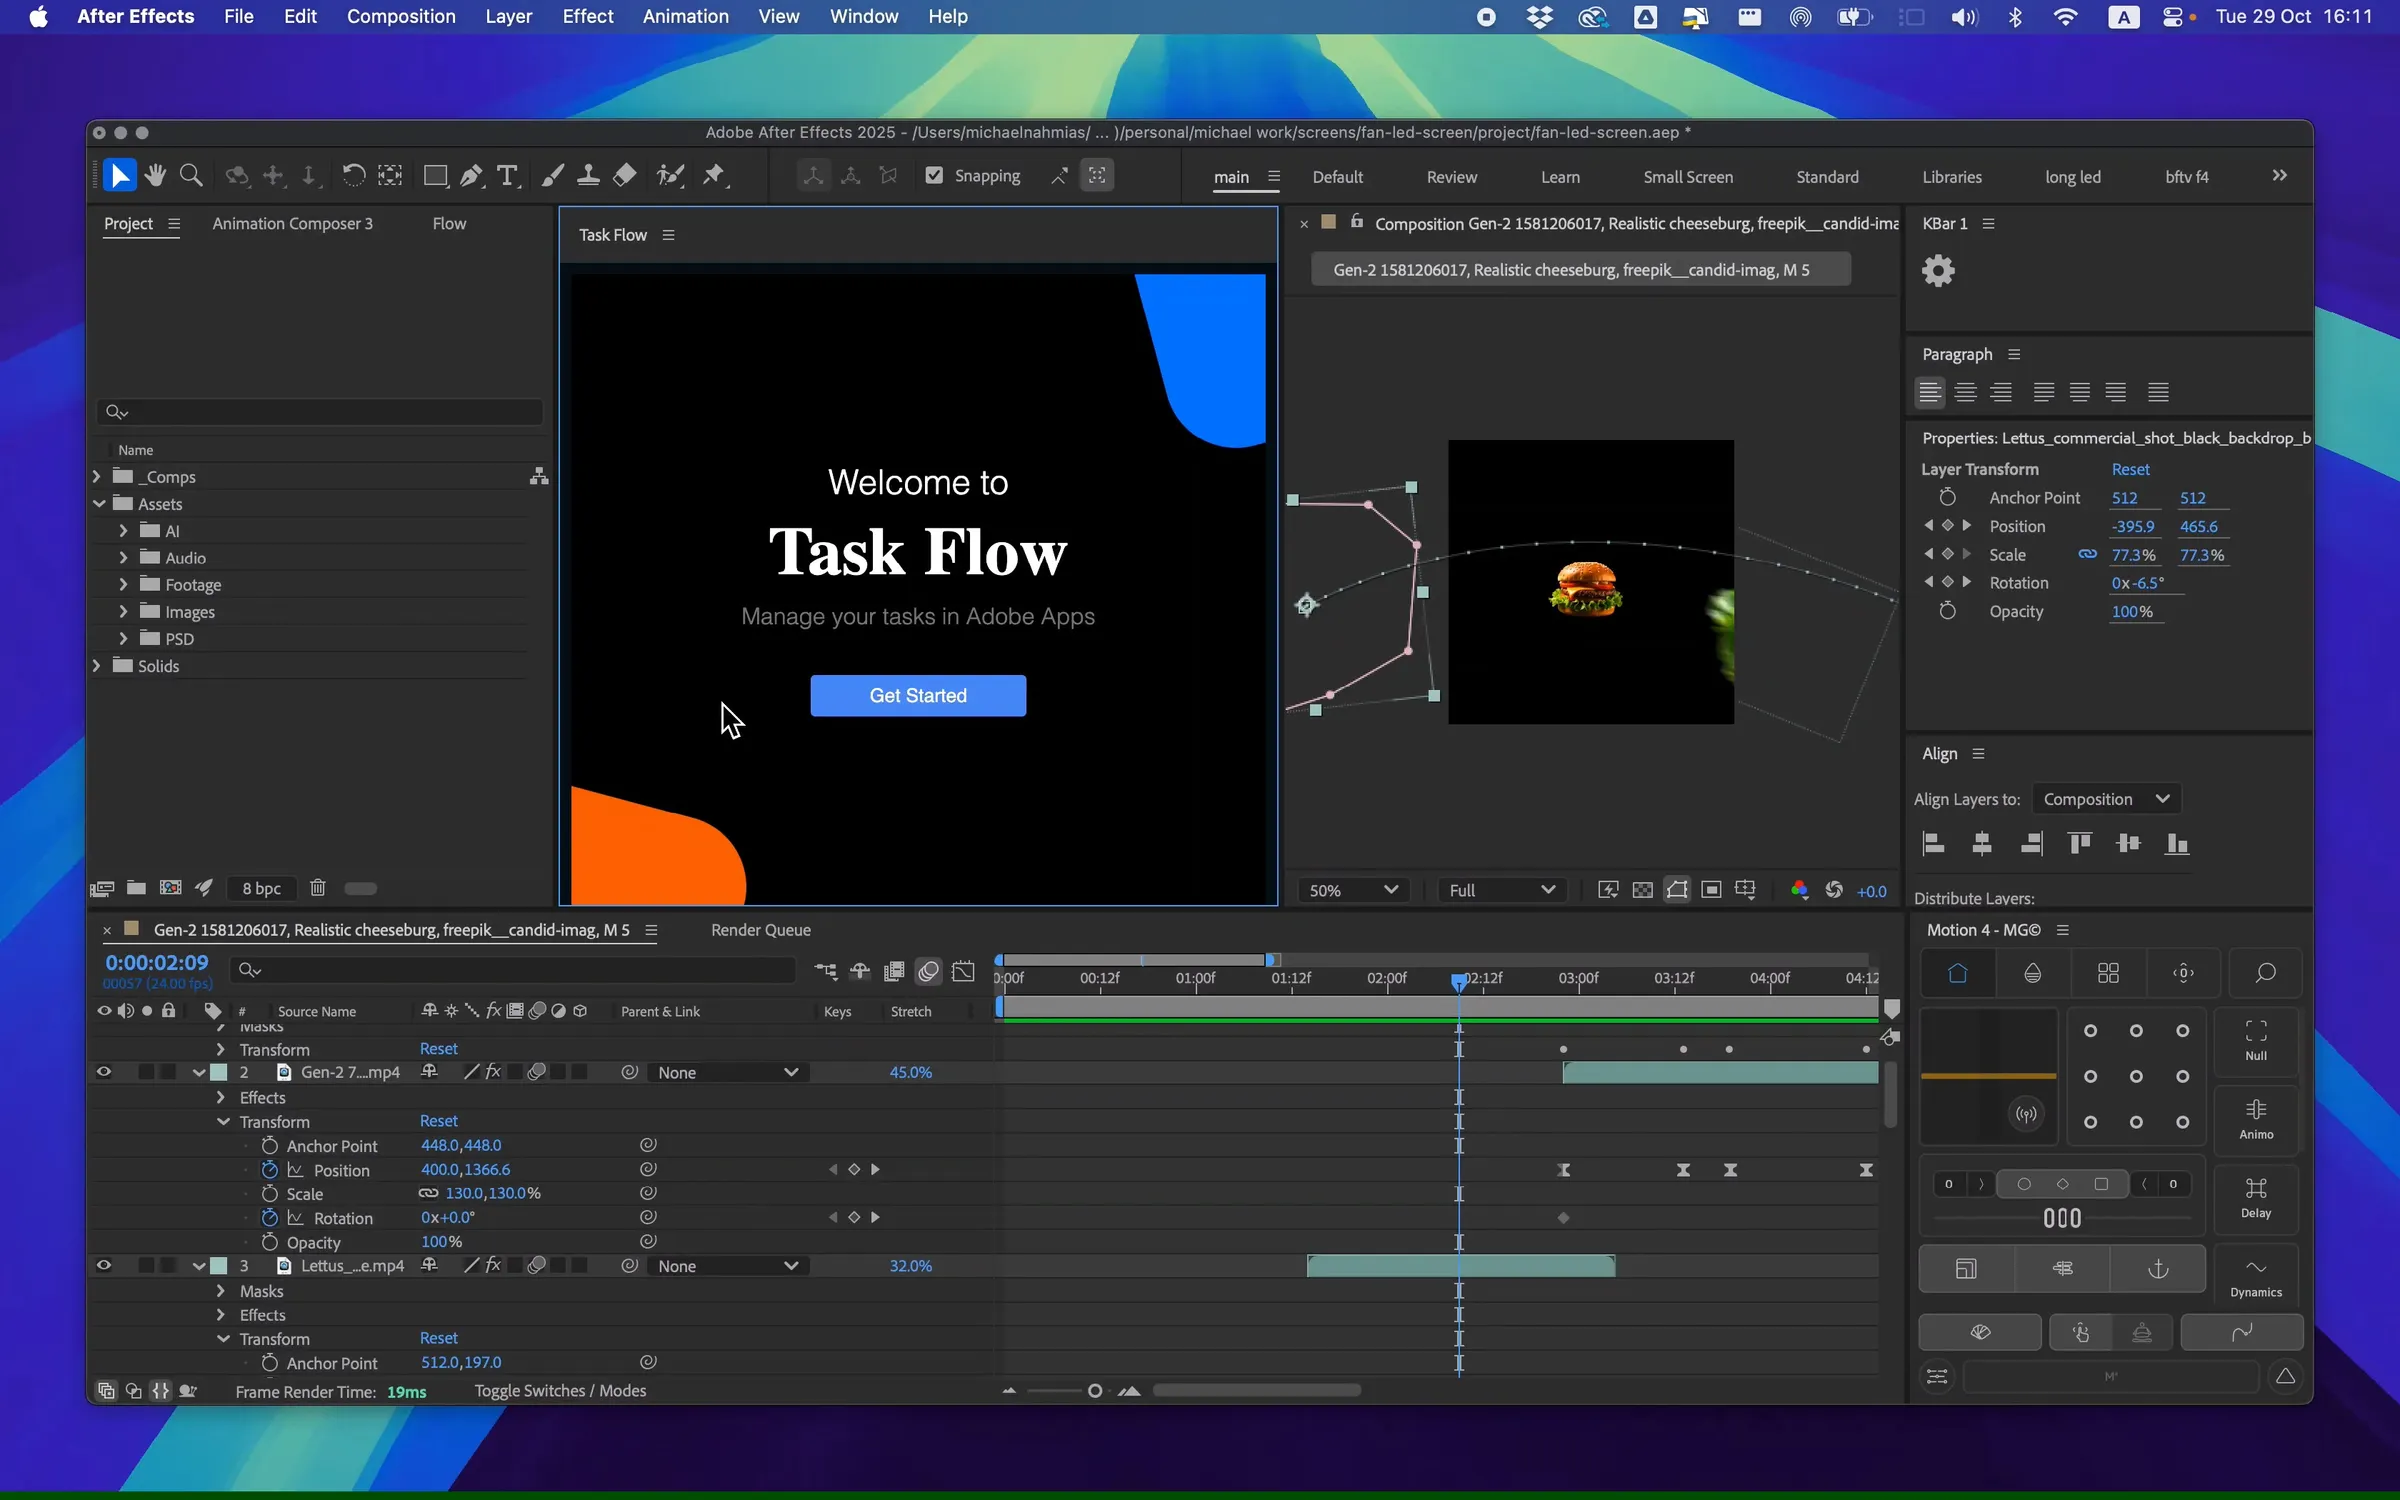Select the Rectangle shape tool
Screen dimensions: 2400x1500
coord(435,175)
